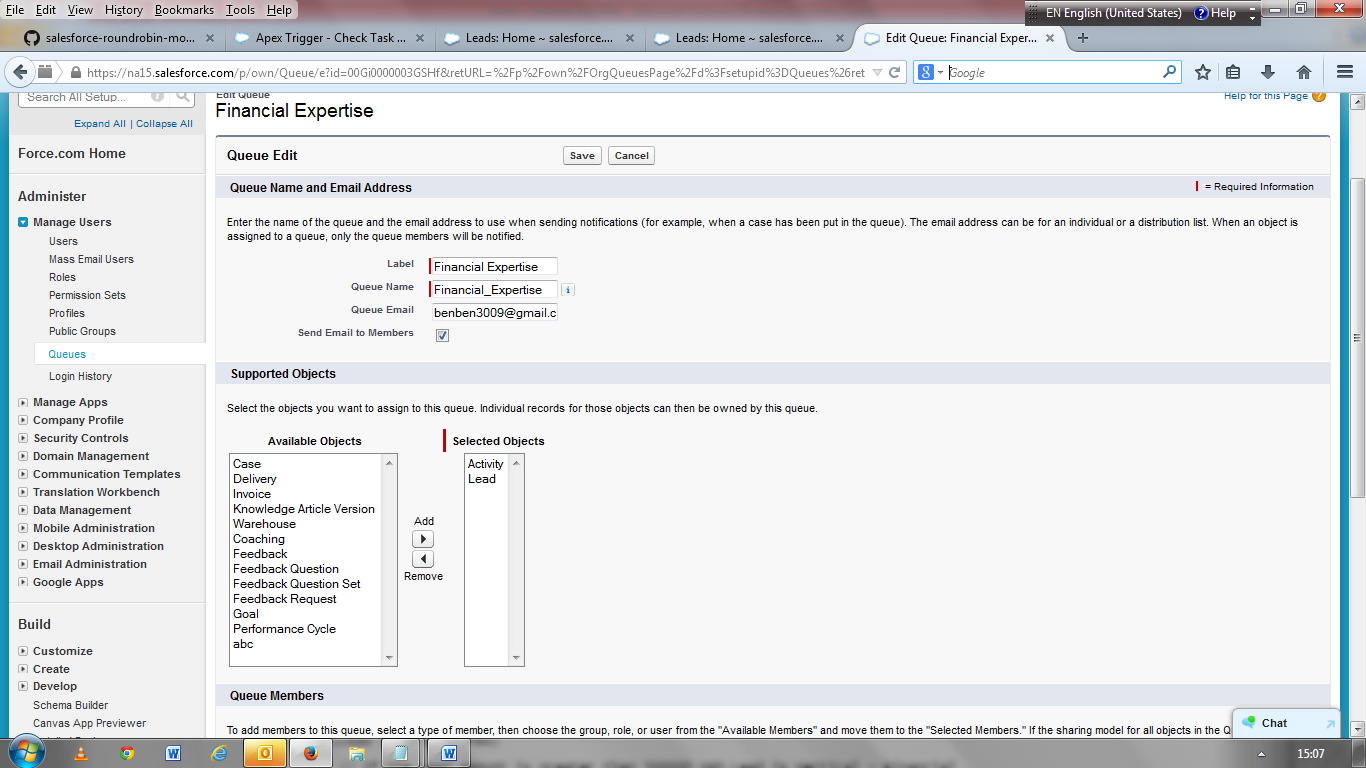Image resolution: width=1366 pixels, height=768 pixels.
Task: Go to the browser home page icon
Action: pos(1304,72)
